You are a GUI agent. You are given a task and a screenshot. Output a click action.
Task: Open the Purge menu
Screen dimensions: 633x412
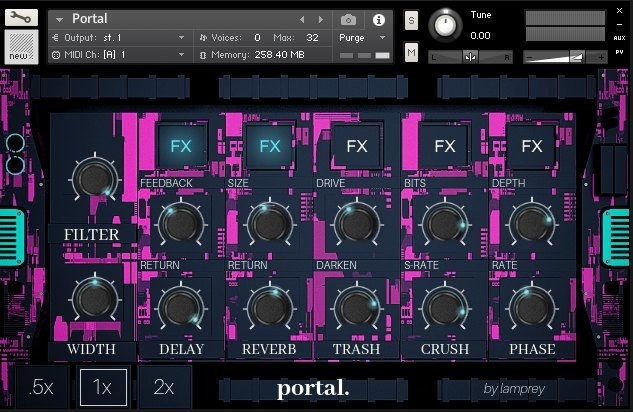click(x=362, y=38)
